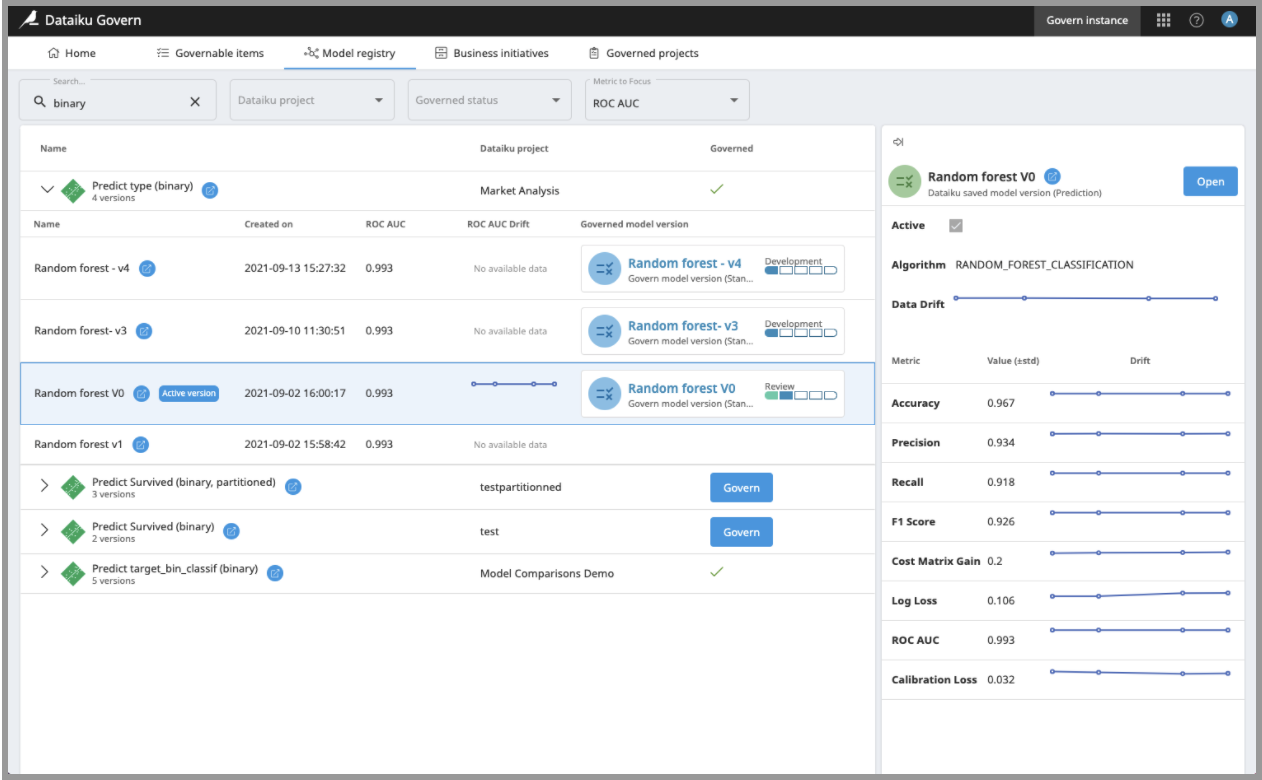Open external link for Predict type (binary)
This screenshot has width=1262, height=780.
click(x=210, y=190)
